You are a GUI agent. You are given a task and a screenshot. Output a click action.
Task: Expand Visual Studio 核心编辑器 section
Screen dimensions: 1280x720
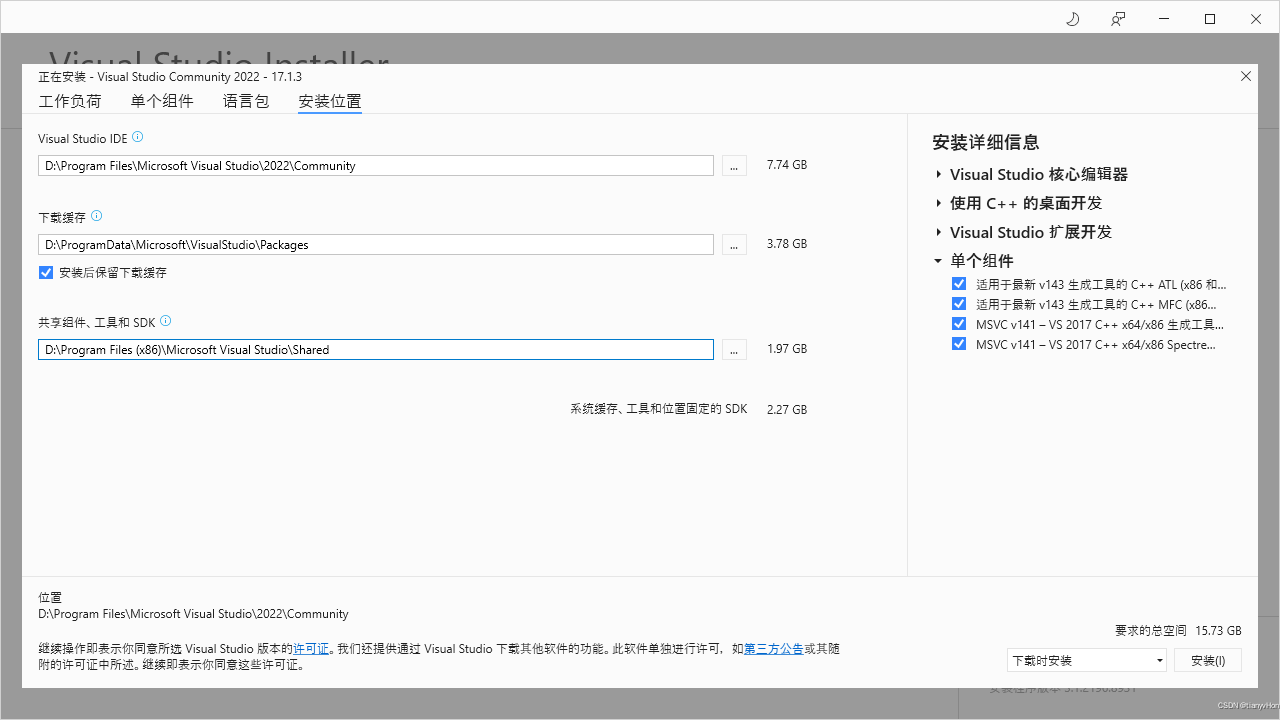(x=939, y=174)
